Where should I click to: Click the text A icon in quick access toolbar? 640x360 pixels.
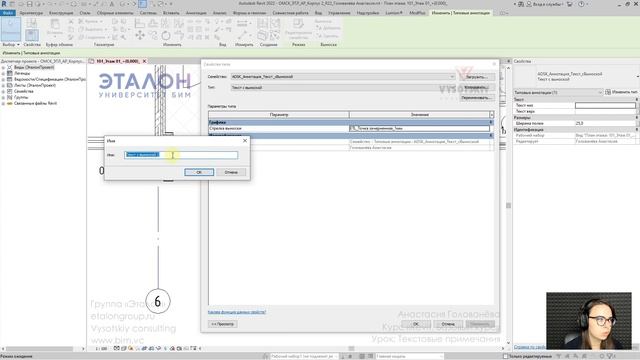coord(112,4)
